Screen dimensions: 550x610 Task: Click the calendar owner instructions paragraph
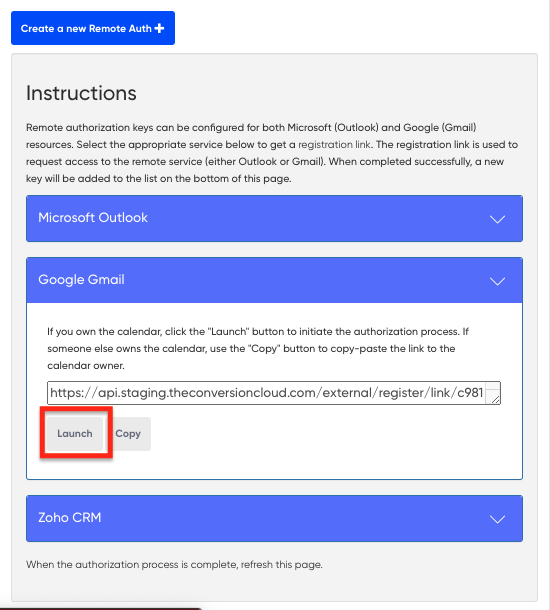click(258, 349)
